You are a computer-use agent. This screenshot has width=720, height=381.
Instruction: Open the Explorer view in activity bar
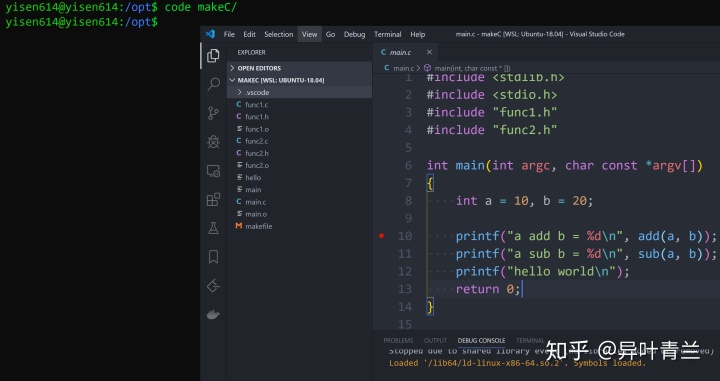[x=213, y=56]
